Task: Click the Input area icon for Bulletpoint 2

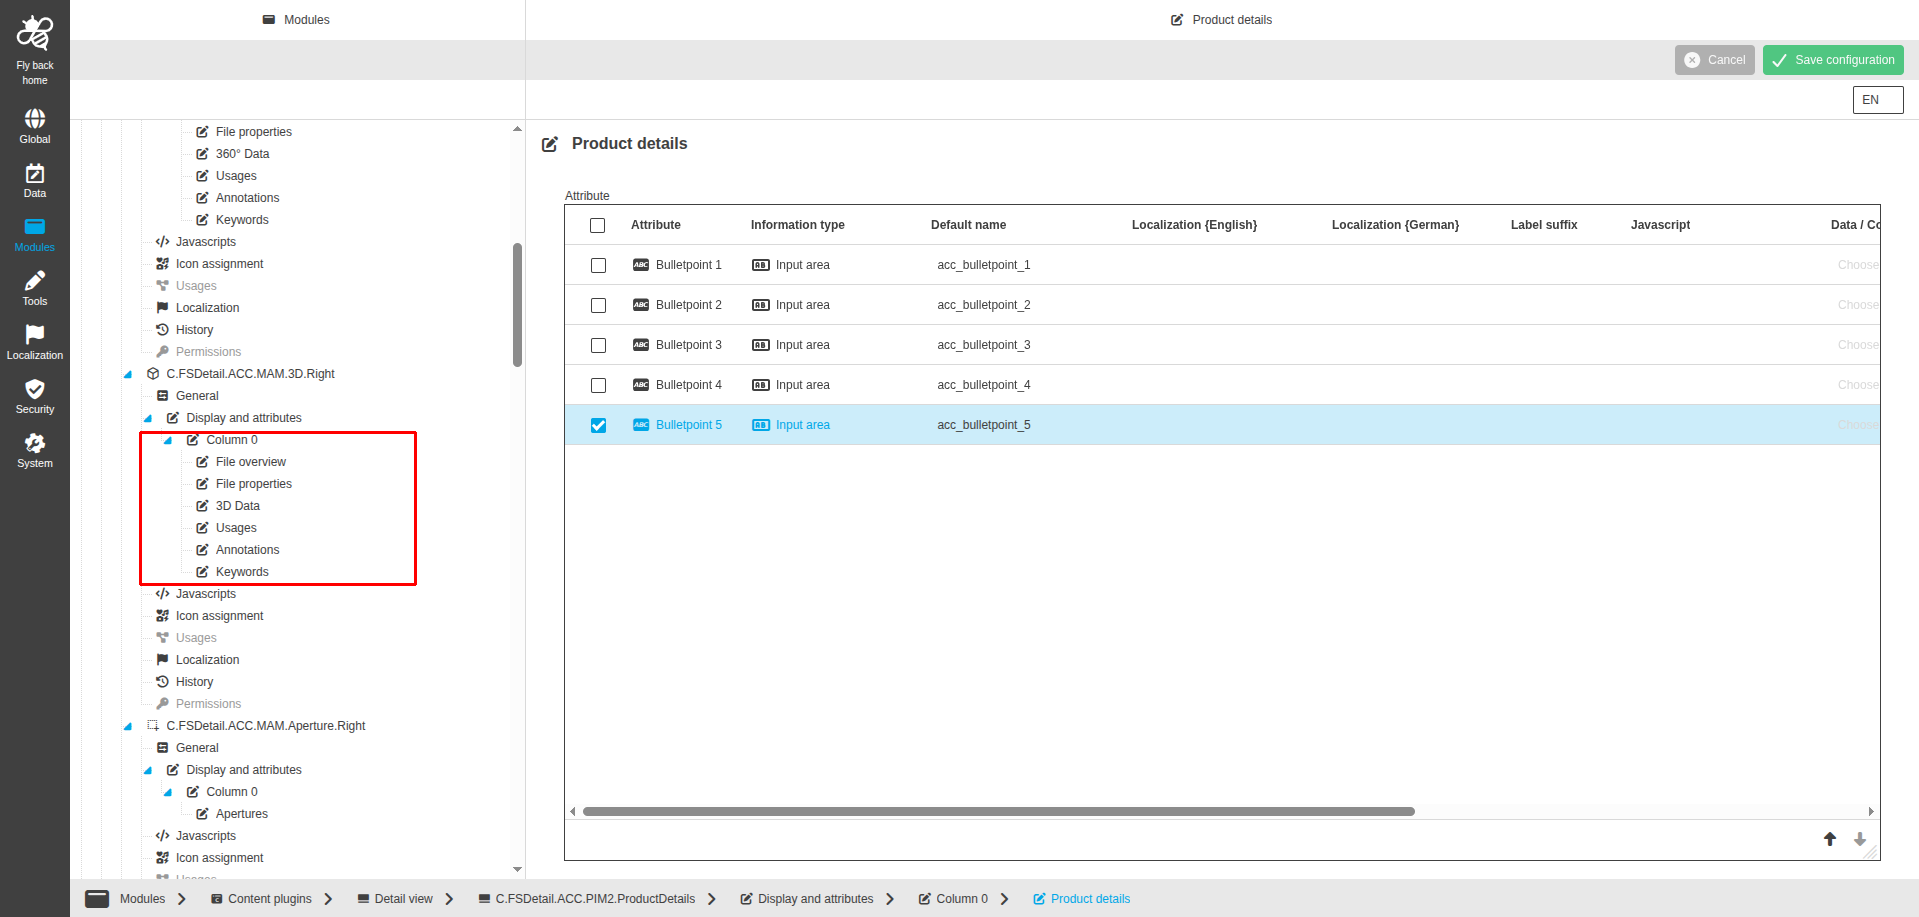Action: tap(761, 305)
